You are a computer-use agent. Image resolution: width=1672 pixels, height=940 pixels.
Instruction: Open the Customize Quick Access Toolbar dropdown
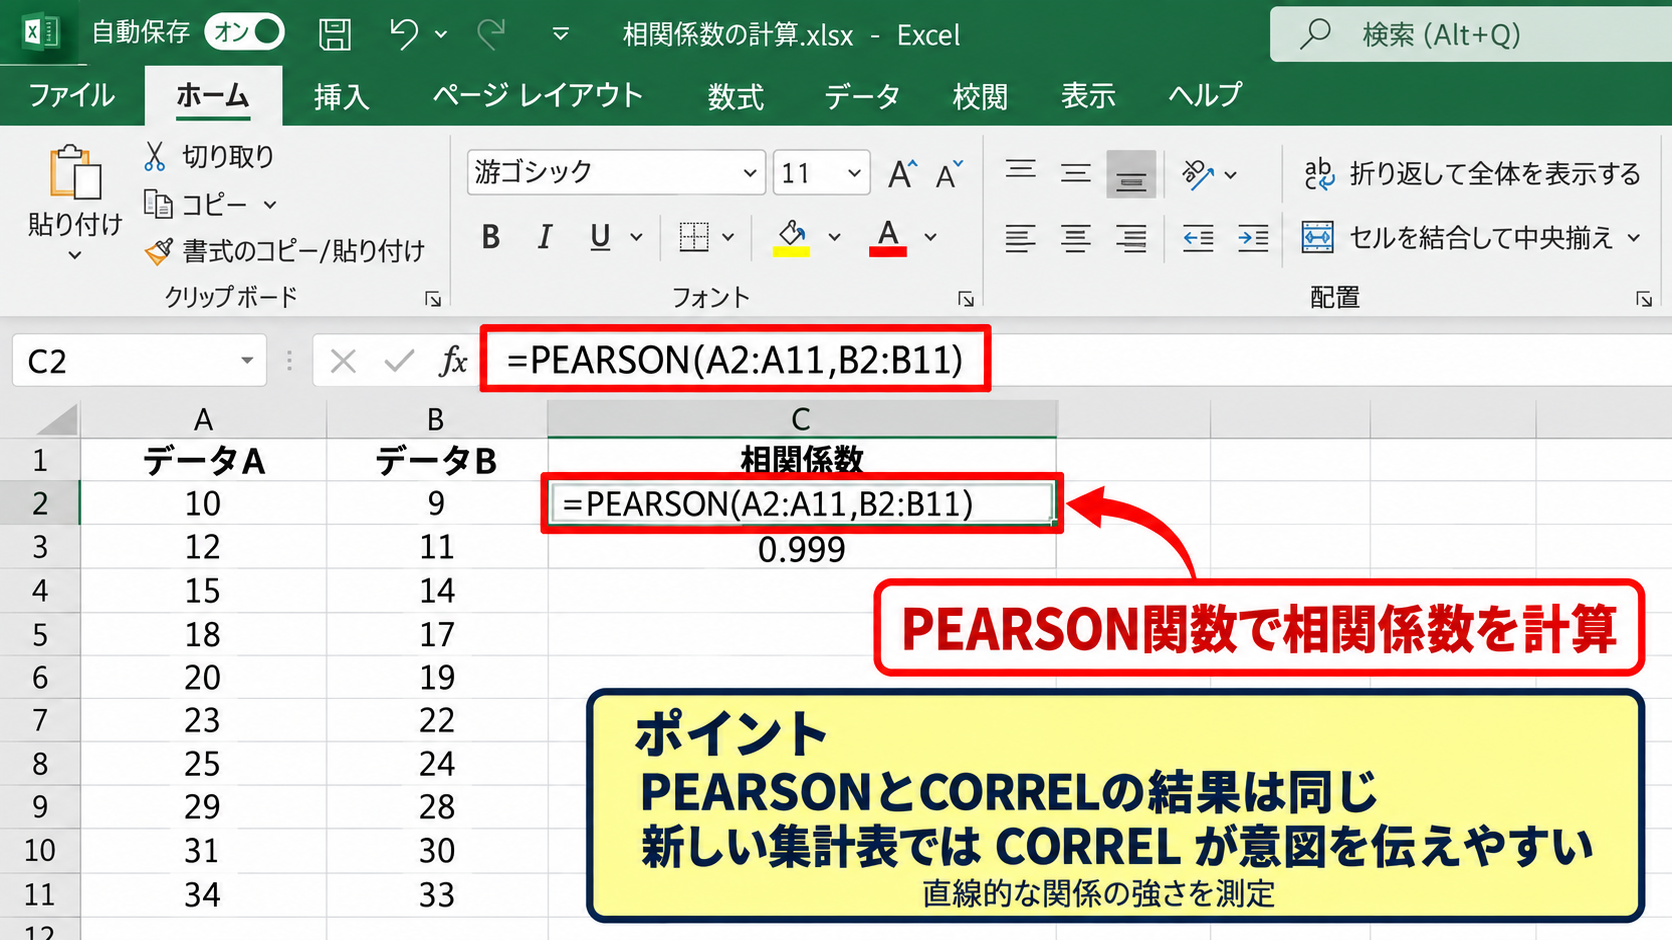click(x=561, y=35)
